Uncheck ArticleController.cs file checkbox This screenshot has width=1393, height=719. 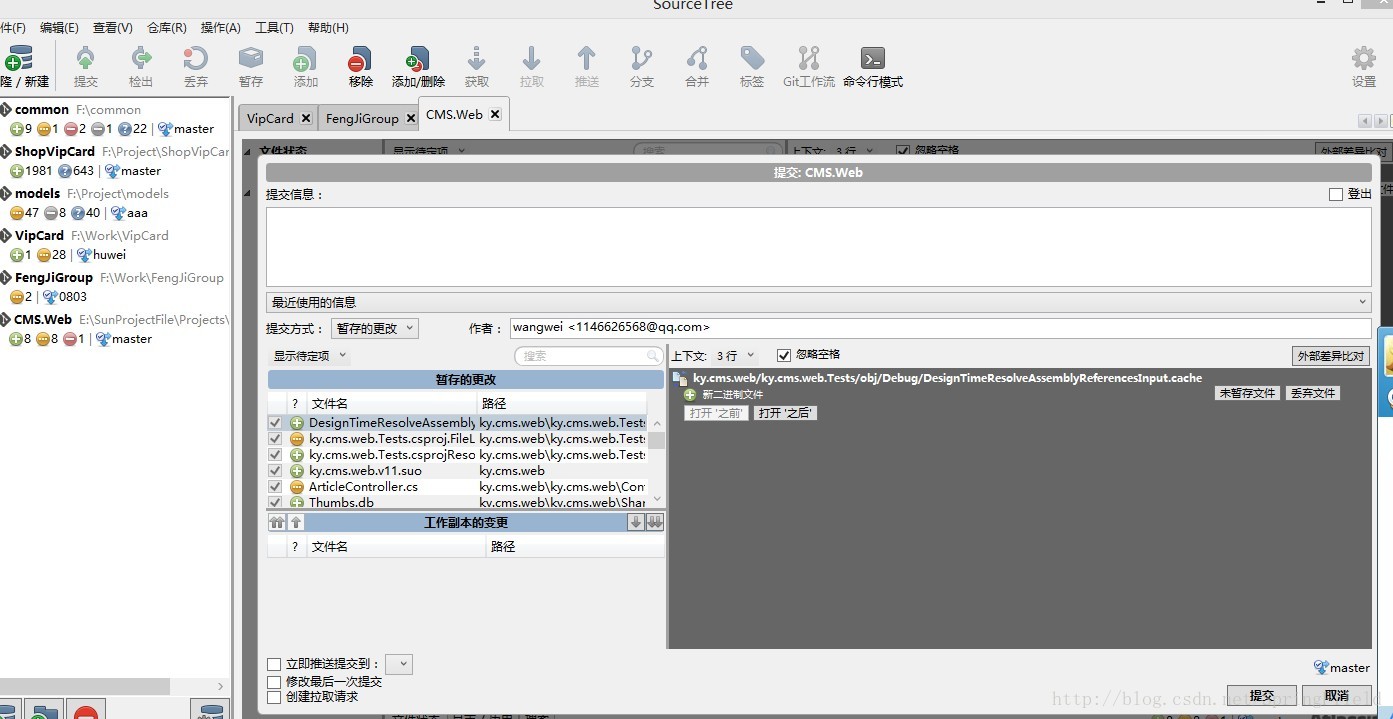click(x=275, y=487)
